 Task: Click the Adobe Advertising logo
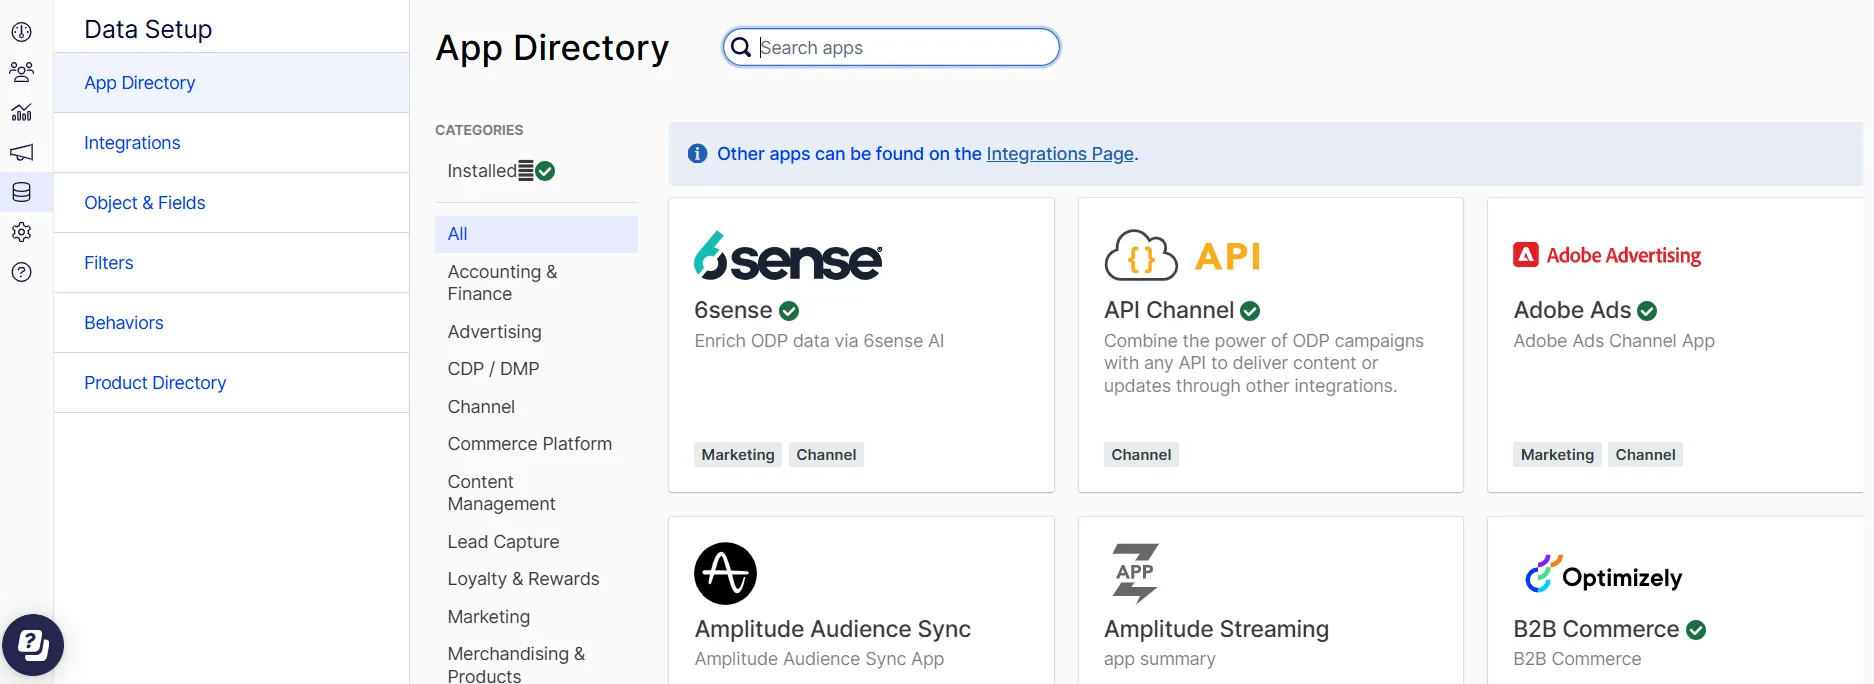tap(1607, 255)
